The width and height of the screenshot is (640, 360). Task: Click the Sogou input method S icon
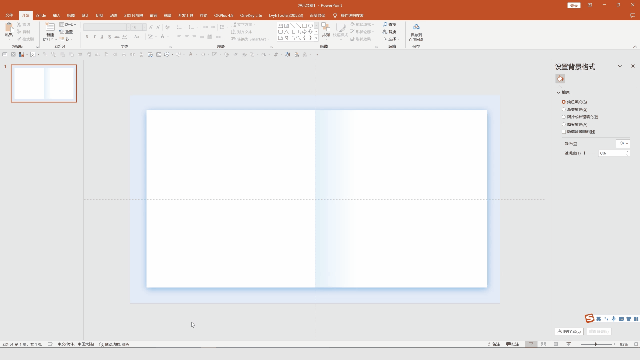(x=589, y=318)
